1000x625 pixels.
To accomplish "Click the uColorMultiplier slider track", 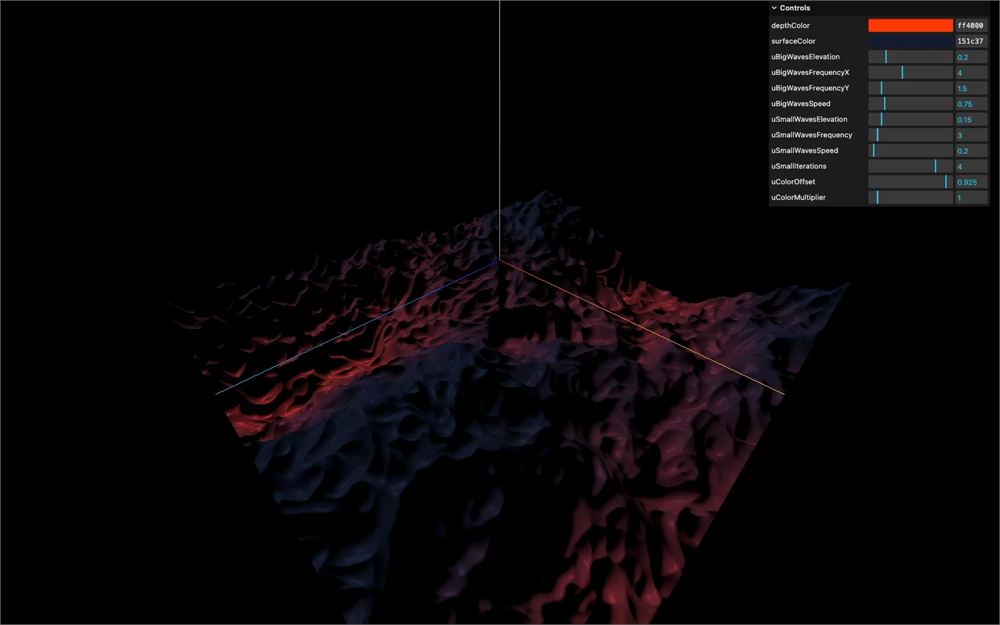I will [x=910, y=197].
